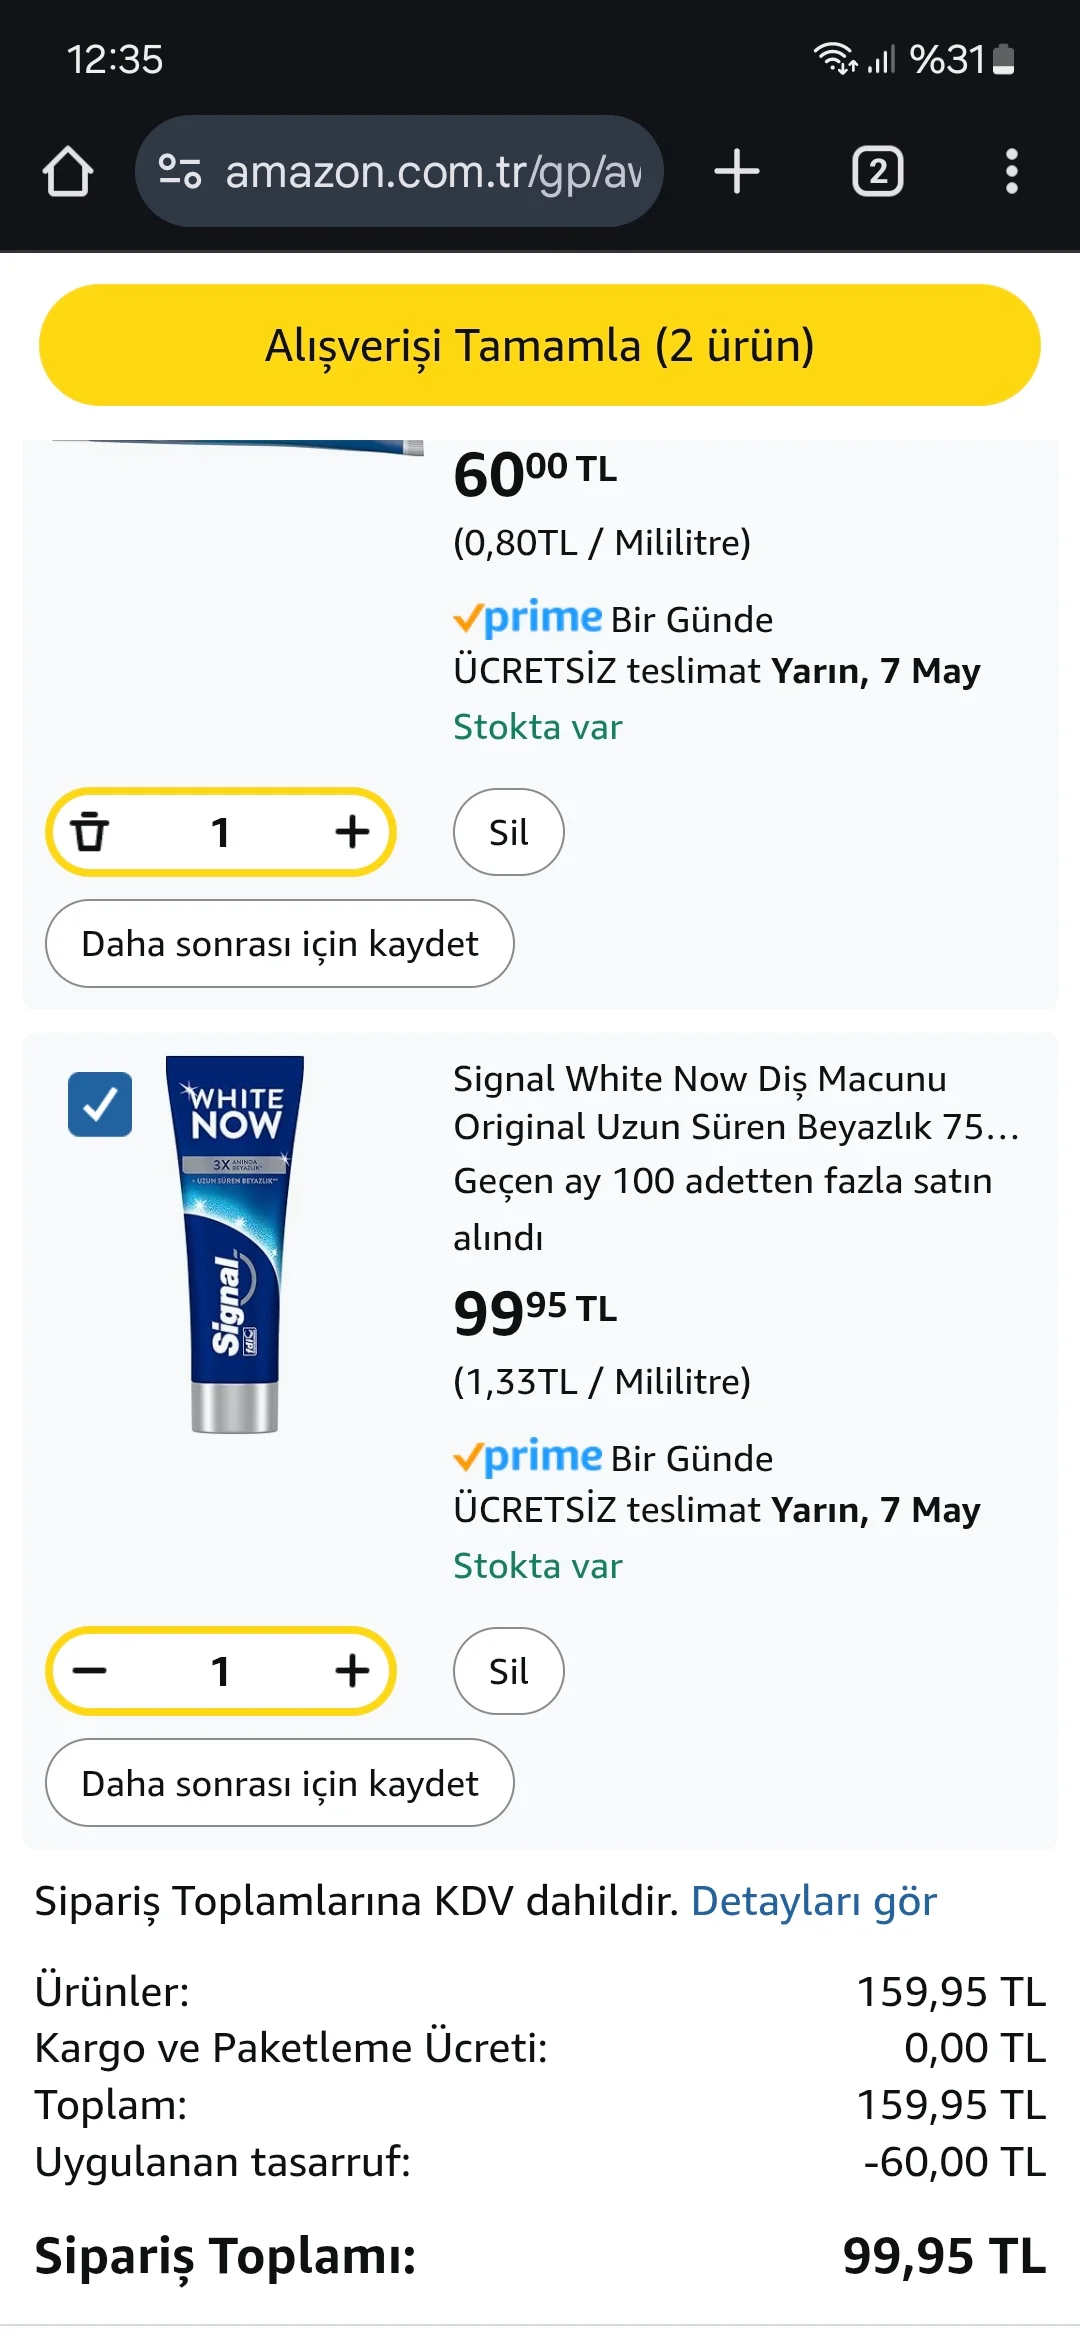This screenshot has width=1080, height=2340.
Task: Save the 60,00 TL item for later
Action: click(280, 944)
